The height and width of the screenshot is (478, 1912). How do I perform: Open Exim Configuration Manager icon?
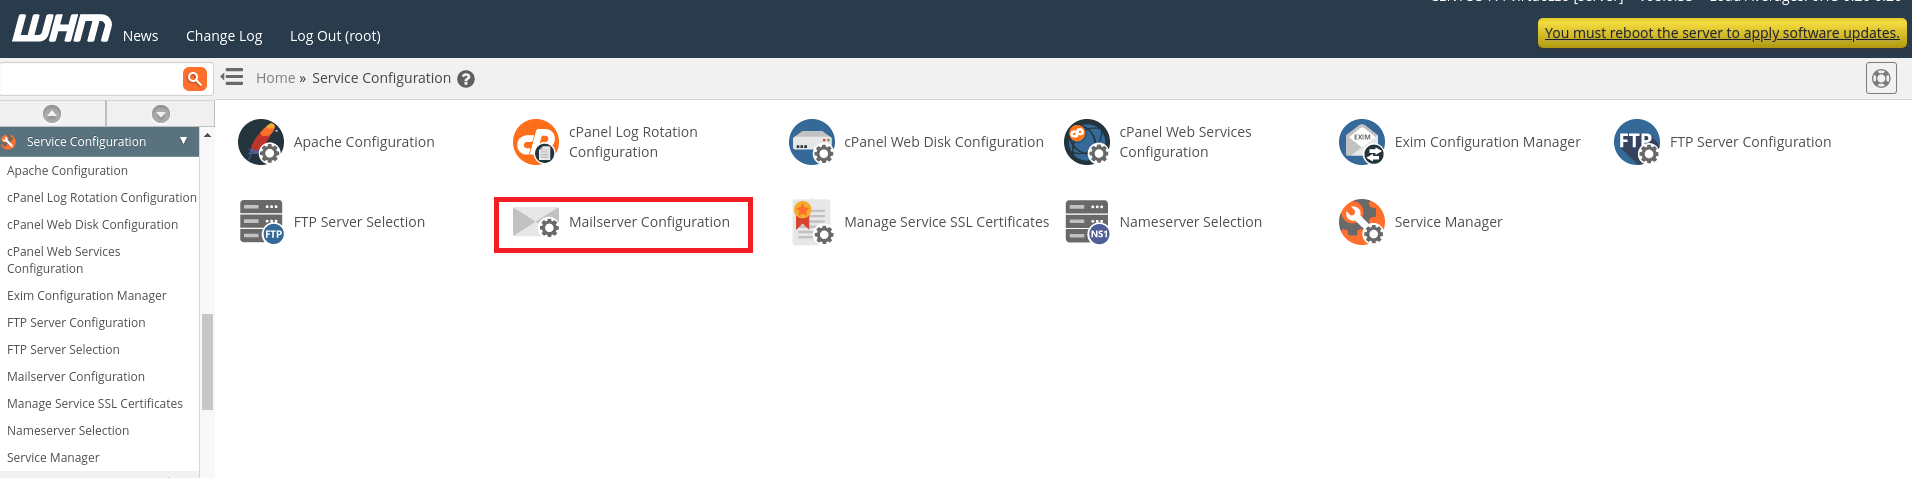pos(1361,142)
